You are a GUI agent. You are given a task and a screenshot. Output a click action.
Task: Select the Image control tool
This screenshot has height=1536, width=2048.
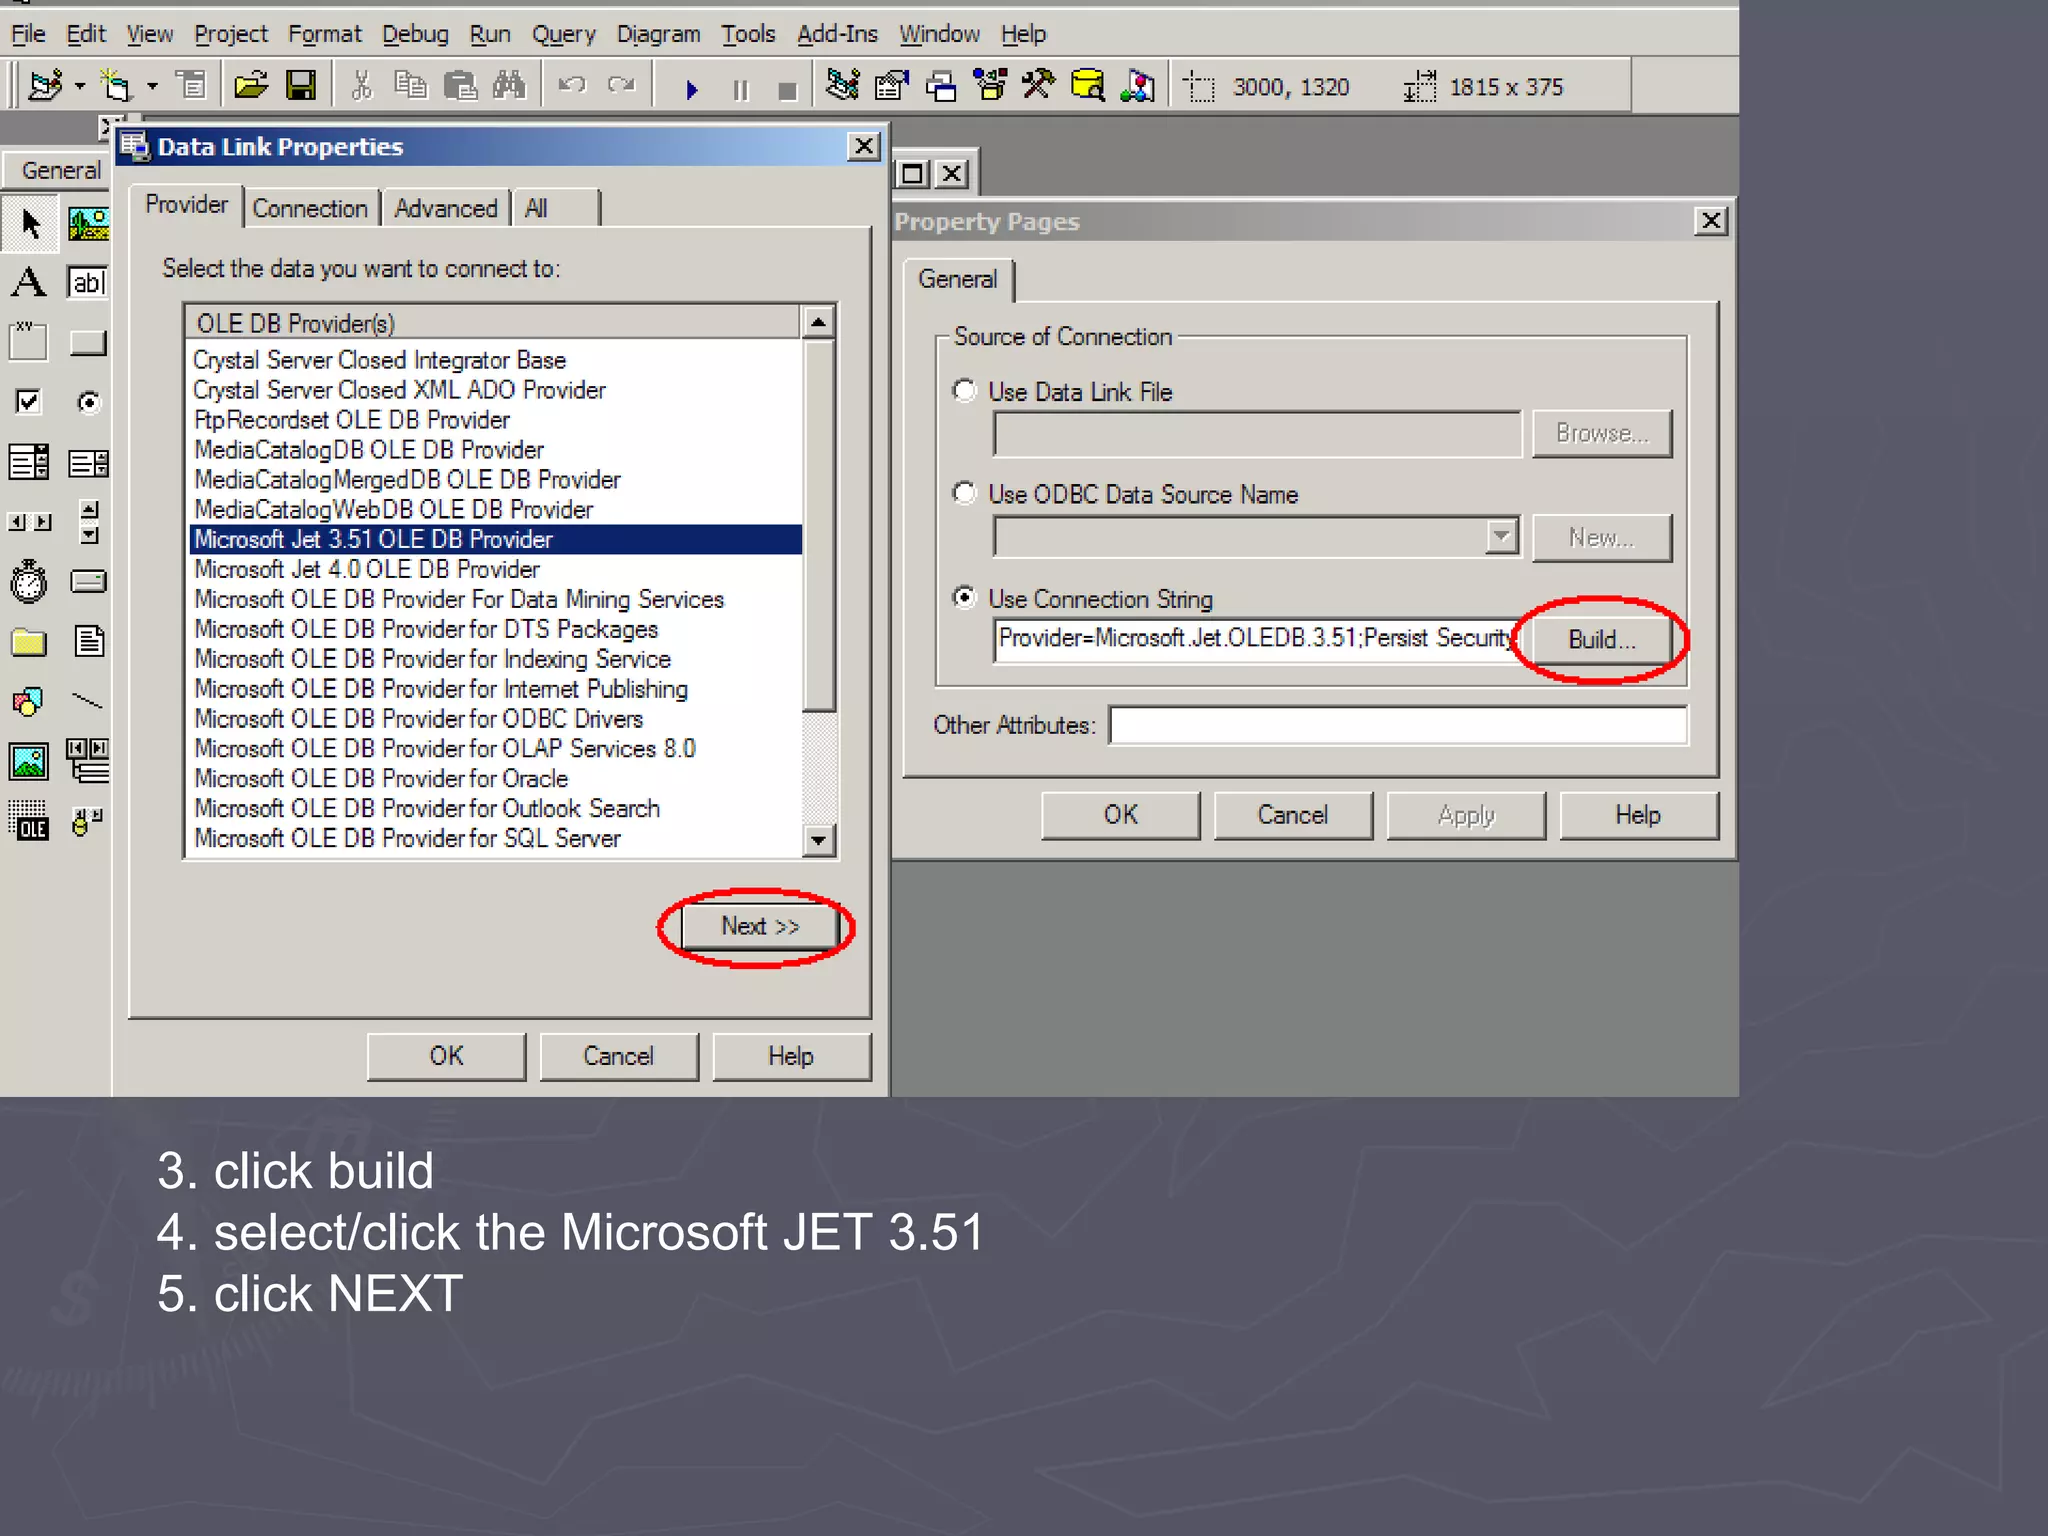(x=28, y=761)
